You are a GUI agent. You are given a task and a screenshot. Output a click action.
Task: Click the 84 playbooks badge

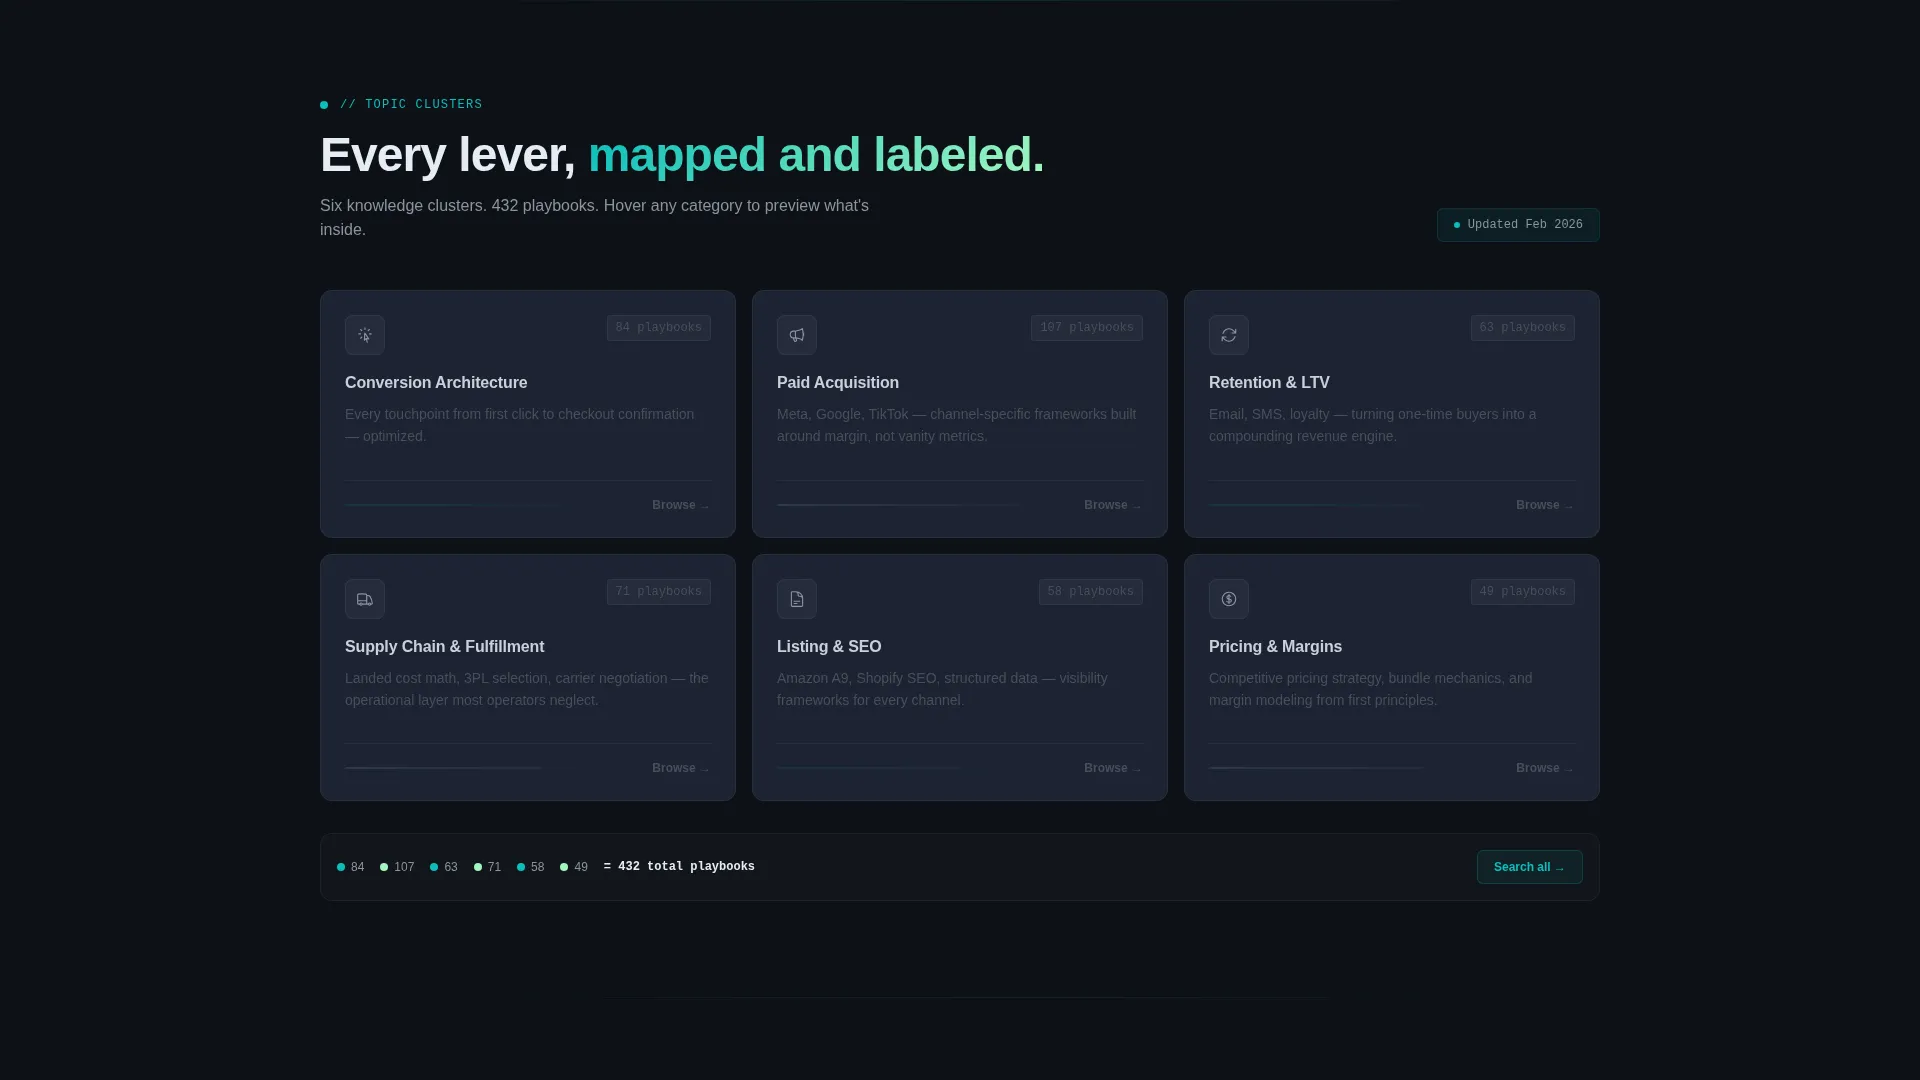coord(659,328)
